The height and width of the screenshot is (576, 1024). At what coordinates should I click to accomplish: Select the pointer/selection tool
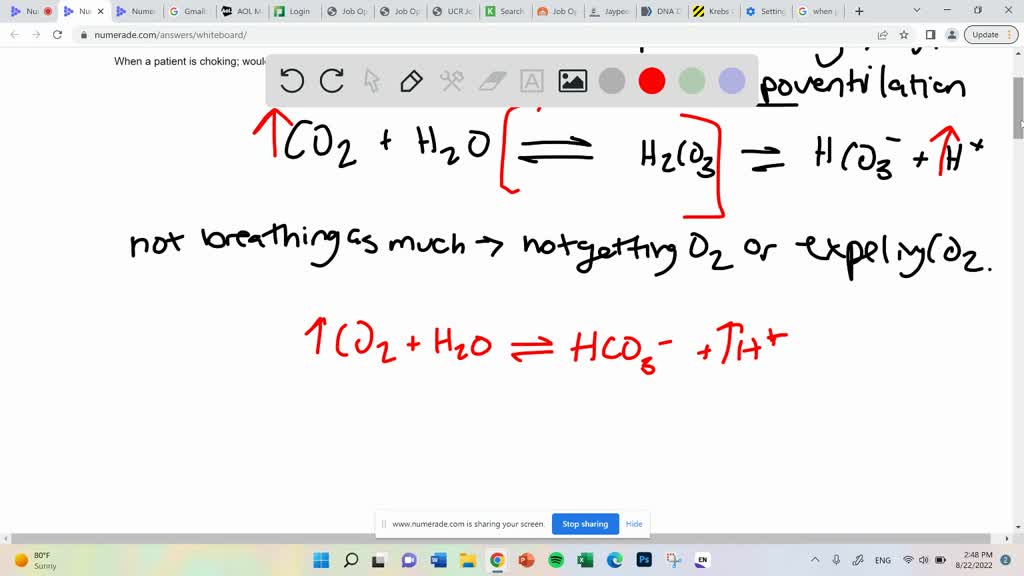[x=372, y=81]
